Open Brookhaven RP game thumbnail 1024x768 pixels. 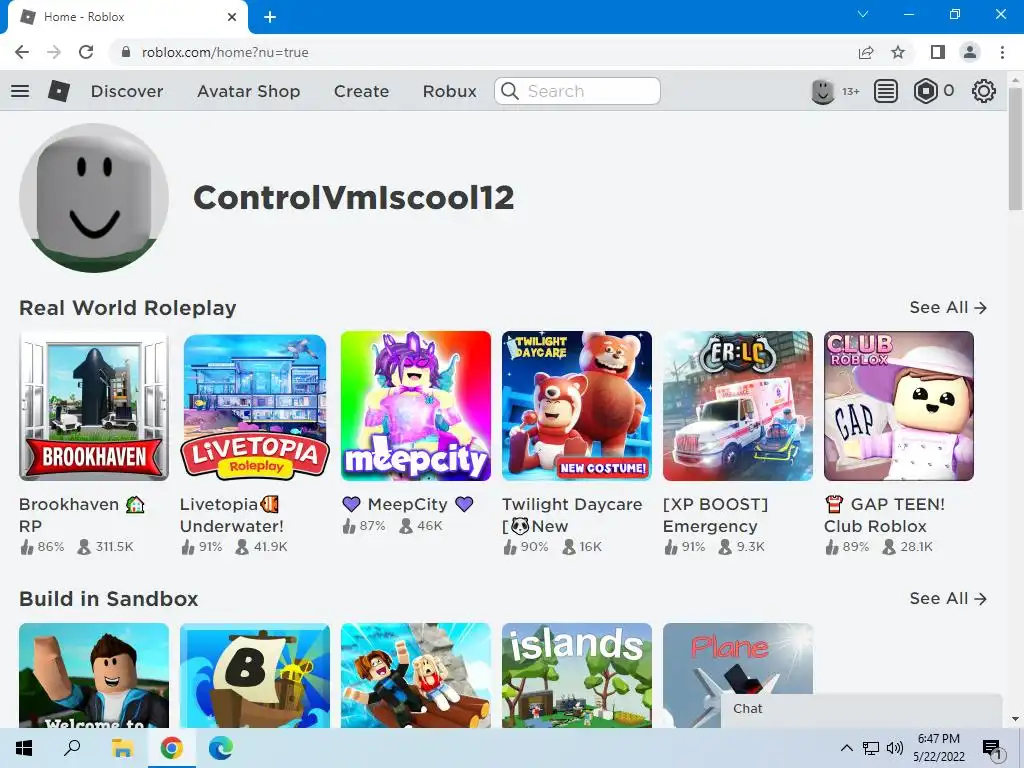click(94, 406)
